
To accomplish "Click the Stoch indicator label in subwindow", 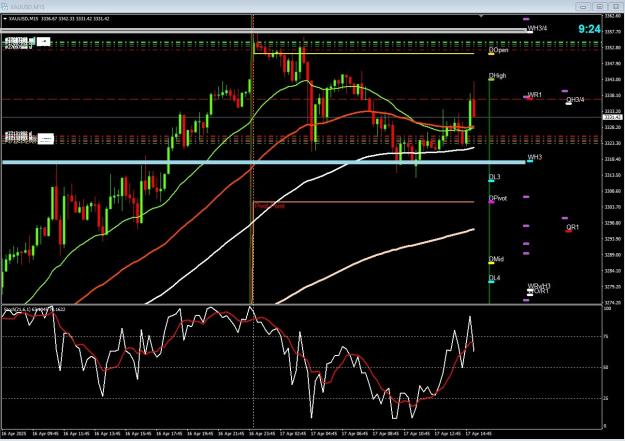I will point(34,309).
